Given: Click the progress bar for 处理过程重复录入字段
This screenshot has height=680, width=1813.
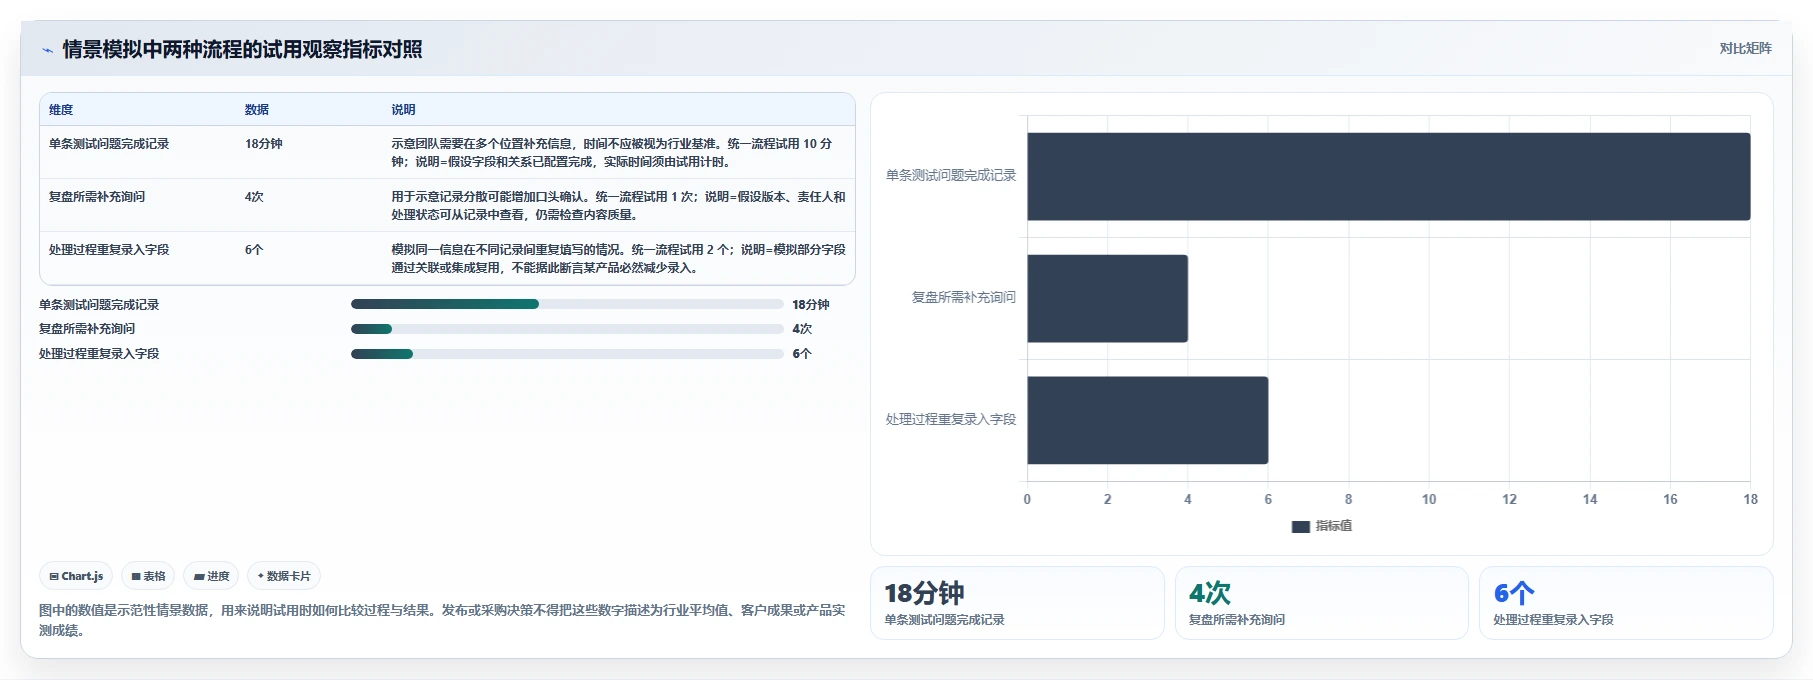Looking at the screenshot, I should [567, 354].
